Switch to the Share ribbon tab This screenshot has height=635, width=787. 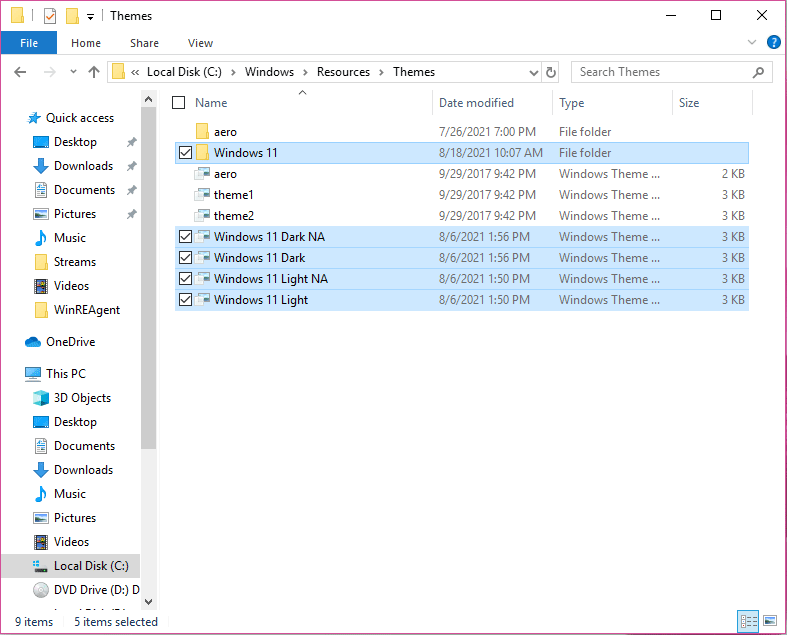click(x=144, y=43)
